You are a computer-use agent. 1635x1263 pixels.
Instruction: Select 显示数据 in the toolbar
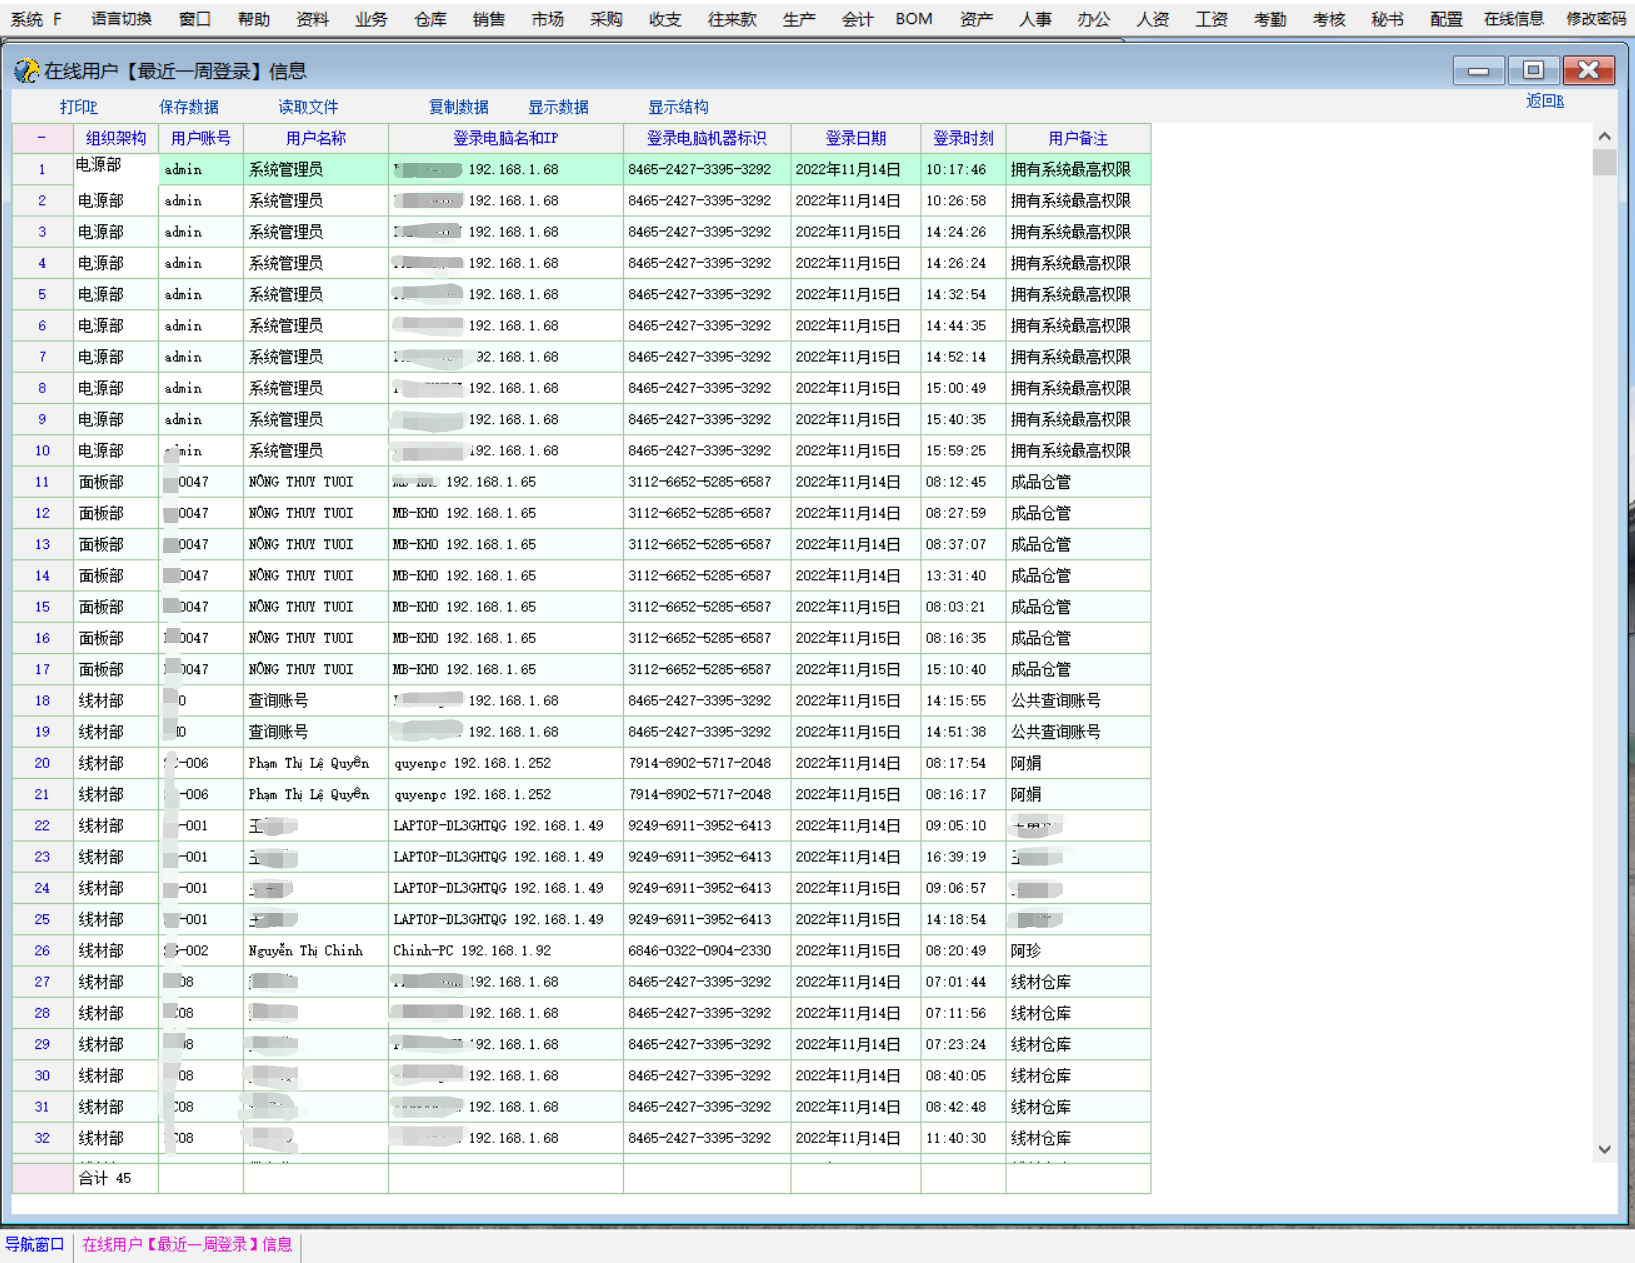click(x=558, y=107)
